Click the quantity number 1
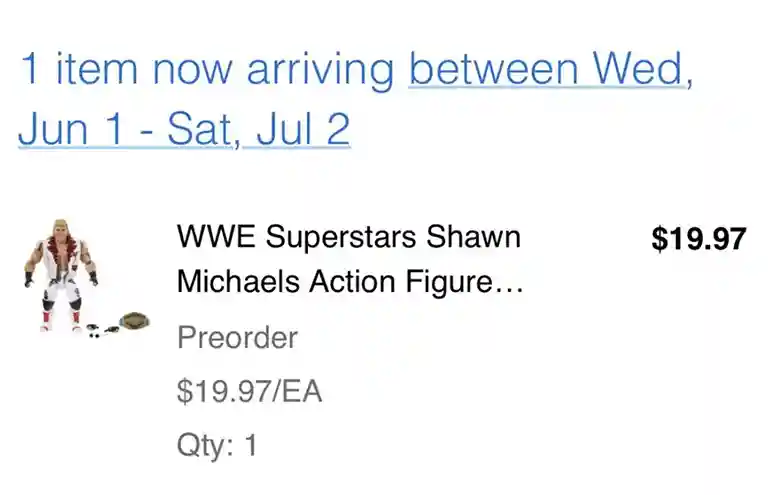This screenshot has height=495, width=768. click(250, 444)
